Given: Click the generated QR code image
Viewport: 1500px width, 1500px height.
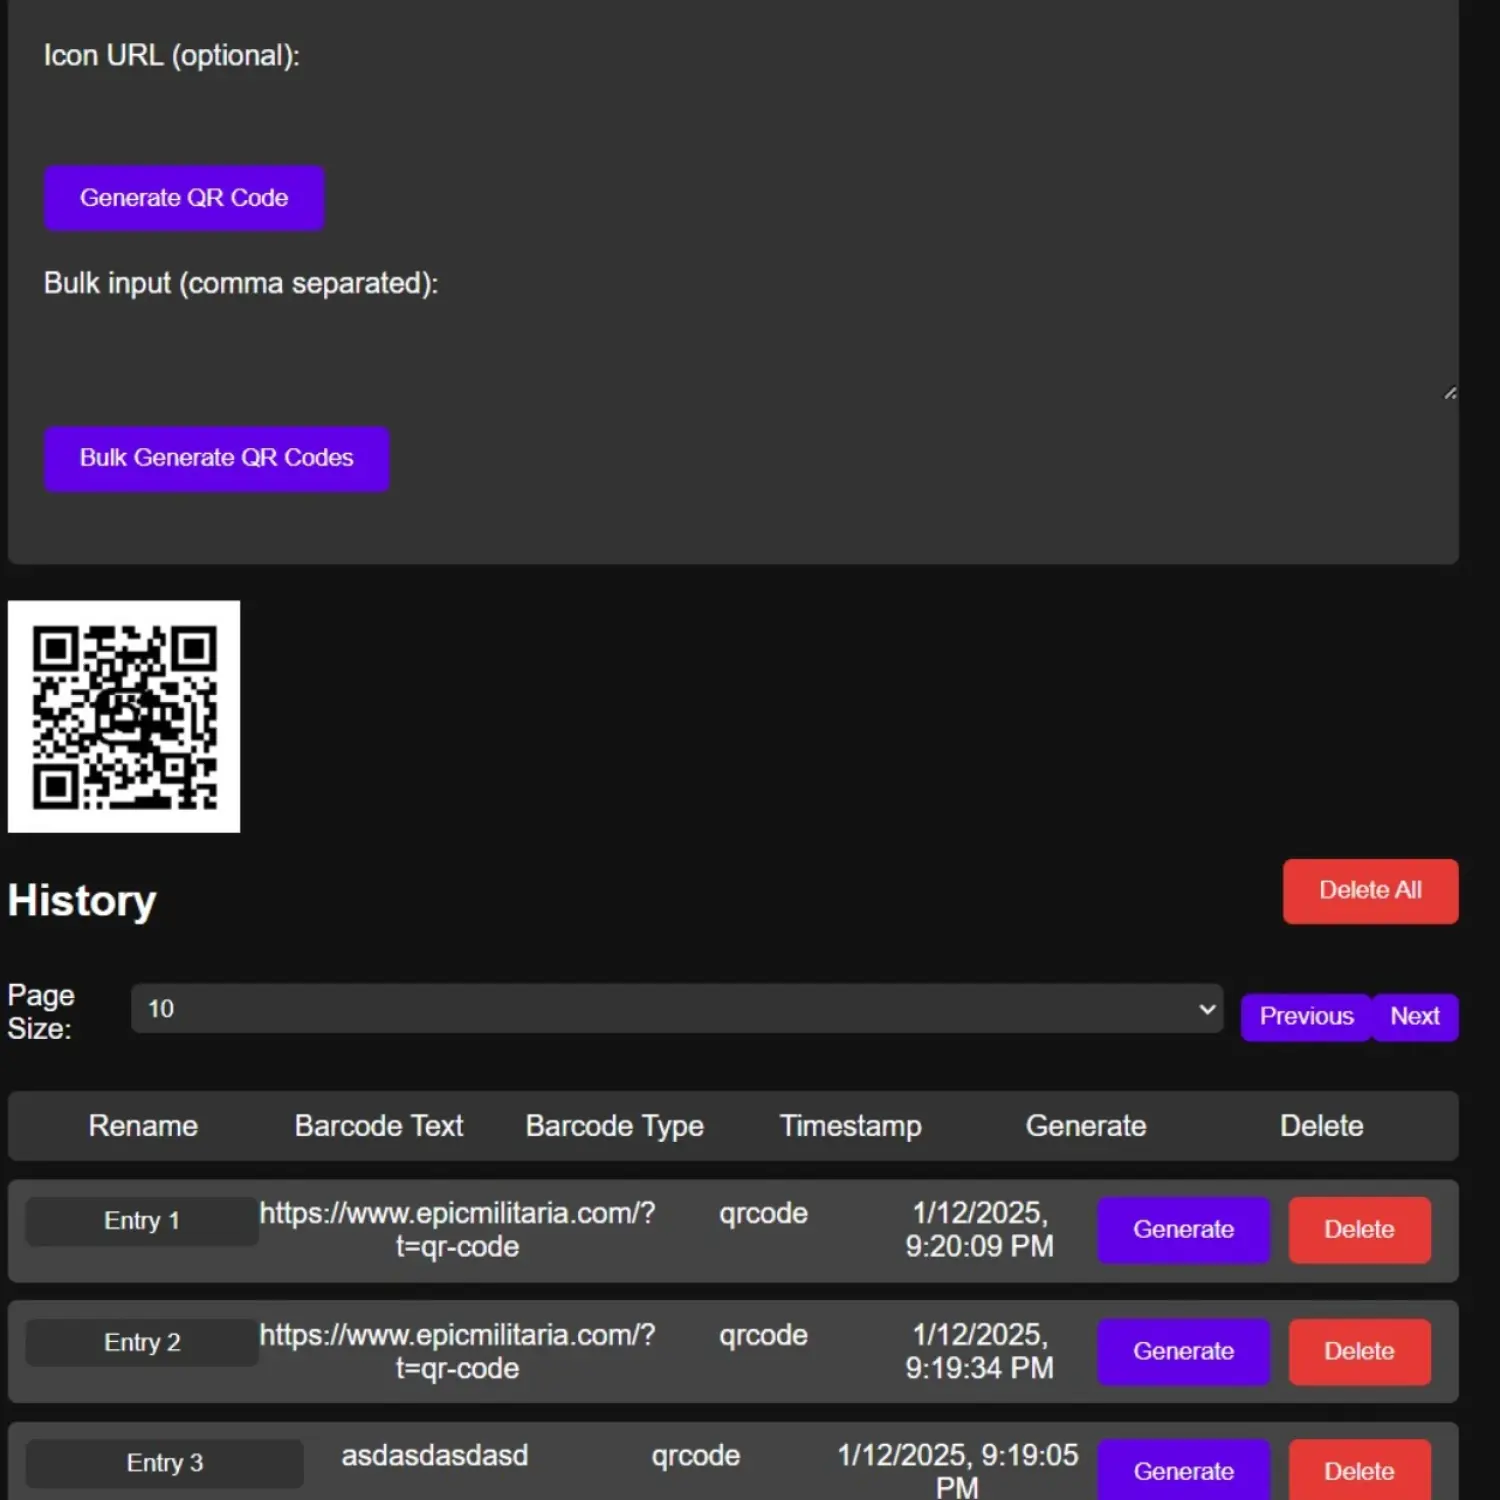Looking at the screenshot, I should tap(123, 715).
